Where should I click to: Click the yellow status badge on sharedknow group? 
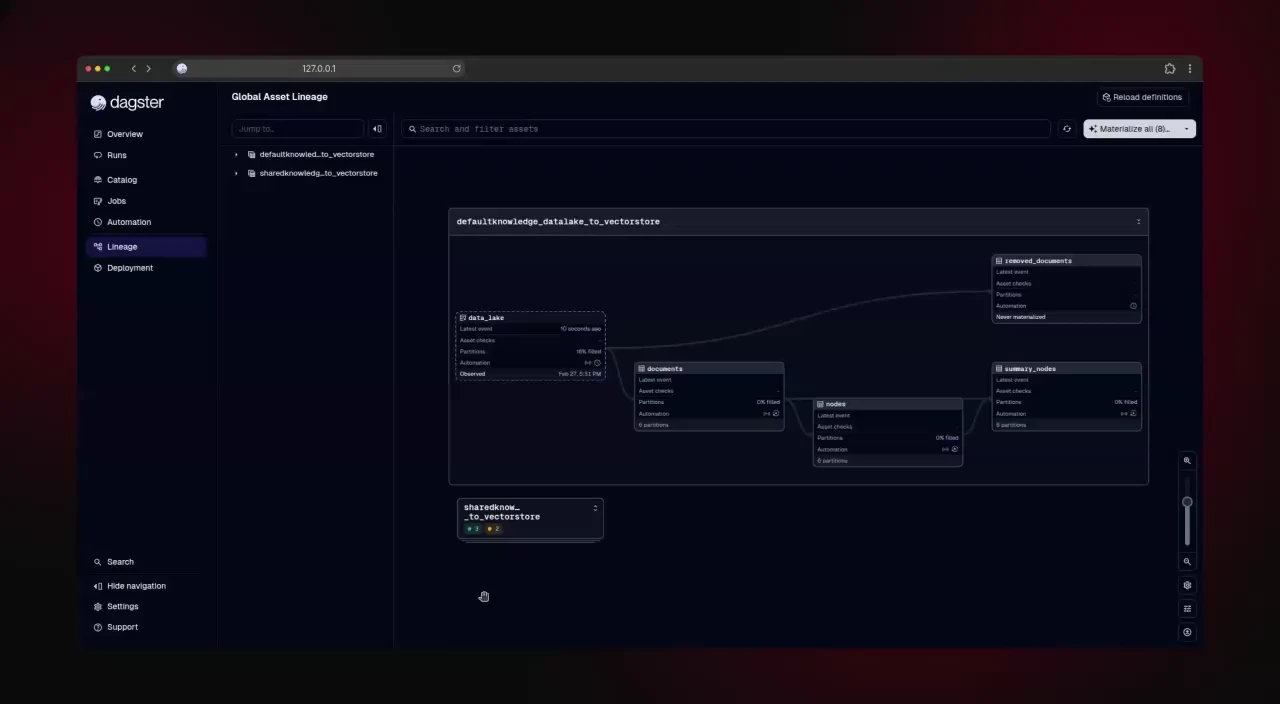[493, 529]
